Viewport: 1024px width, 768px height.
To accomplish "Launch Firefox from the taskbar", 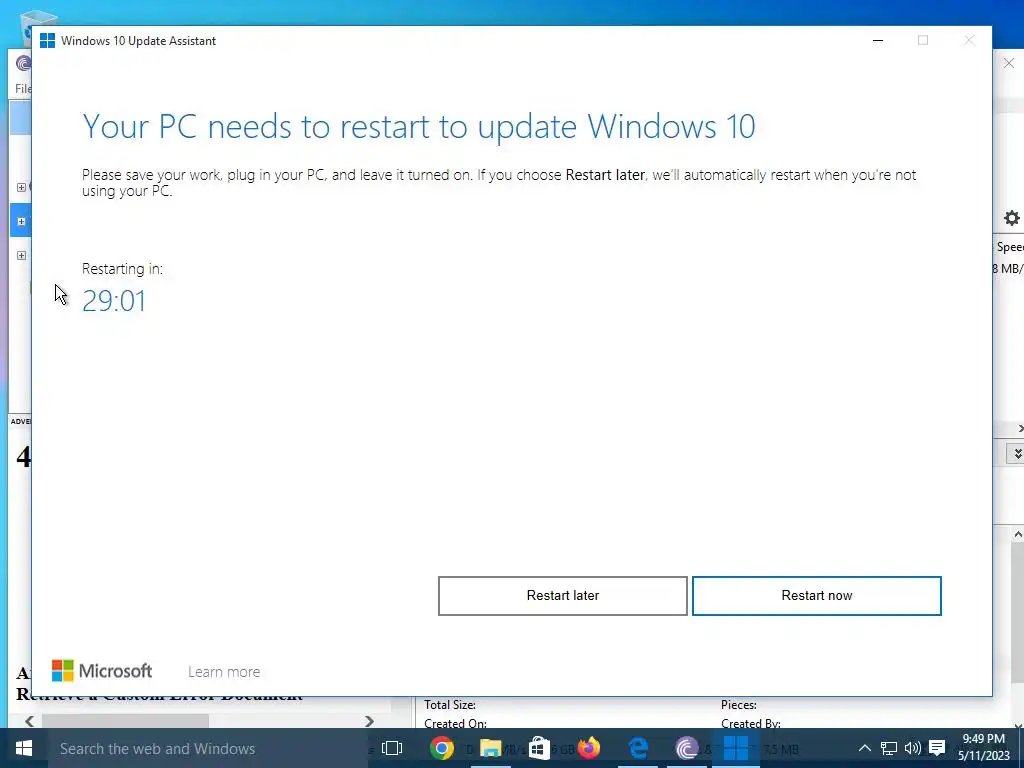I will tap(588, 748).
